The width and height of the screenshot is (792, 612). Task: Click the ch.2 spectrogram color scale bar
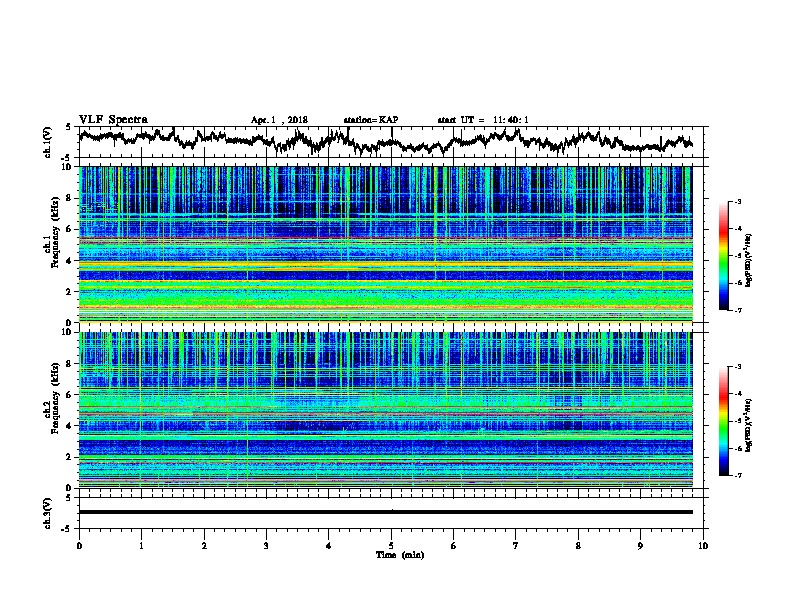(723, 421)
